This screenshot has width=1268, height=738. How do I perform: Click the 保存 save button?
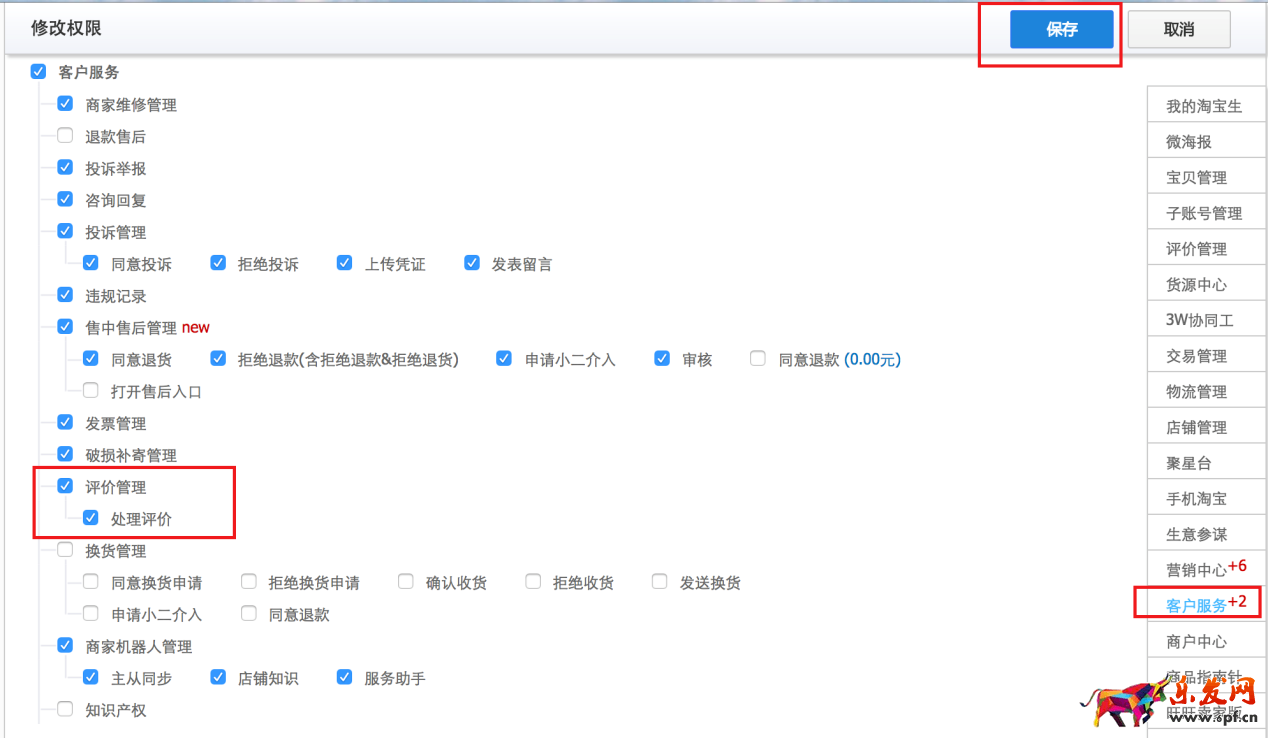1062,29
